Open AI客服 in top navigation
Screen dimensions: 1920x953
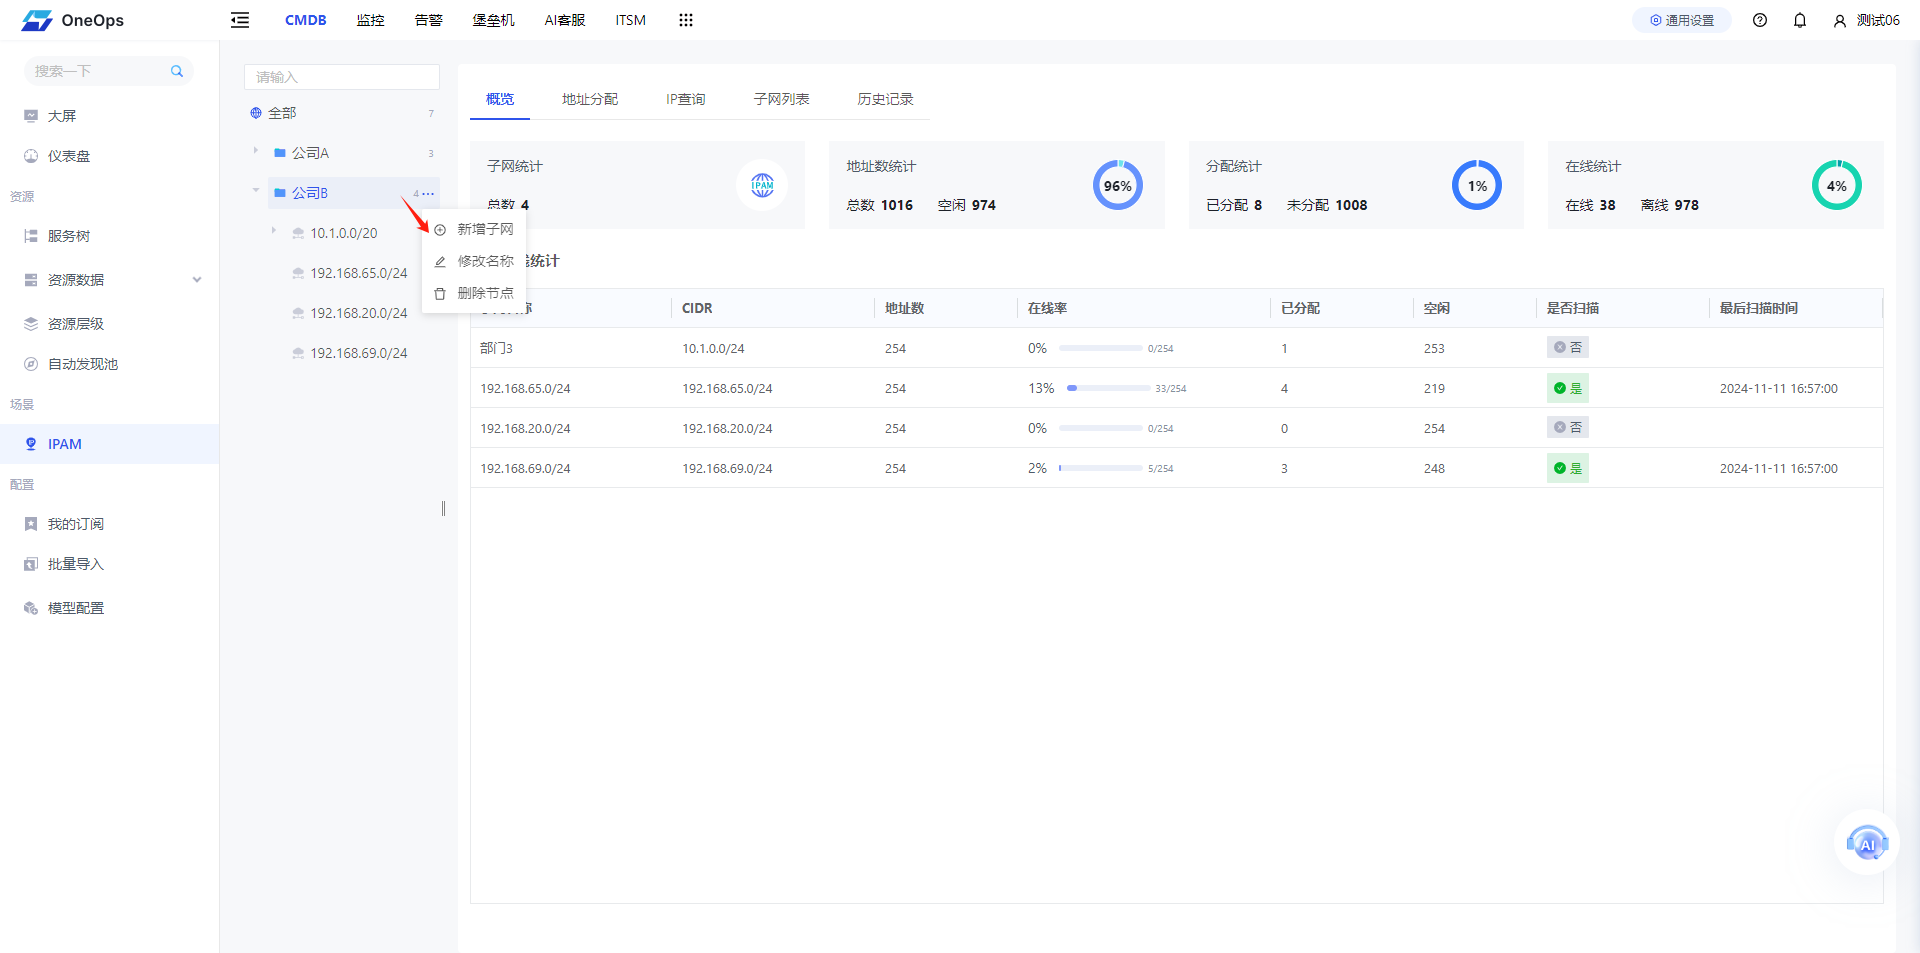[x=565, y=20]
